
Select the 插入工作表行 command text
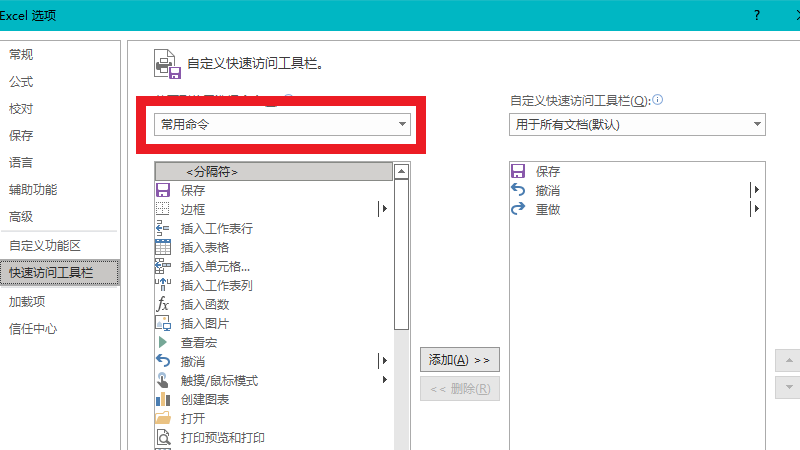click(x=216, y=229)
